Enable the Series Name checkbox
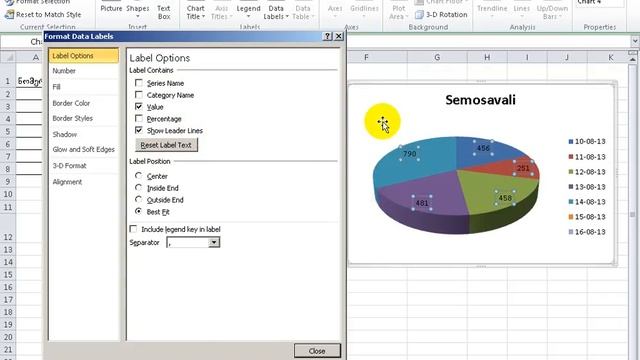 pyautogui.click(x=139, y=83)
